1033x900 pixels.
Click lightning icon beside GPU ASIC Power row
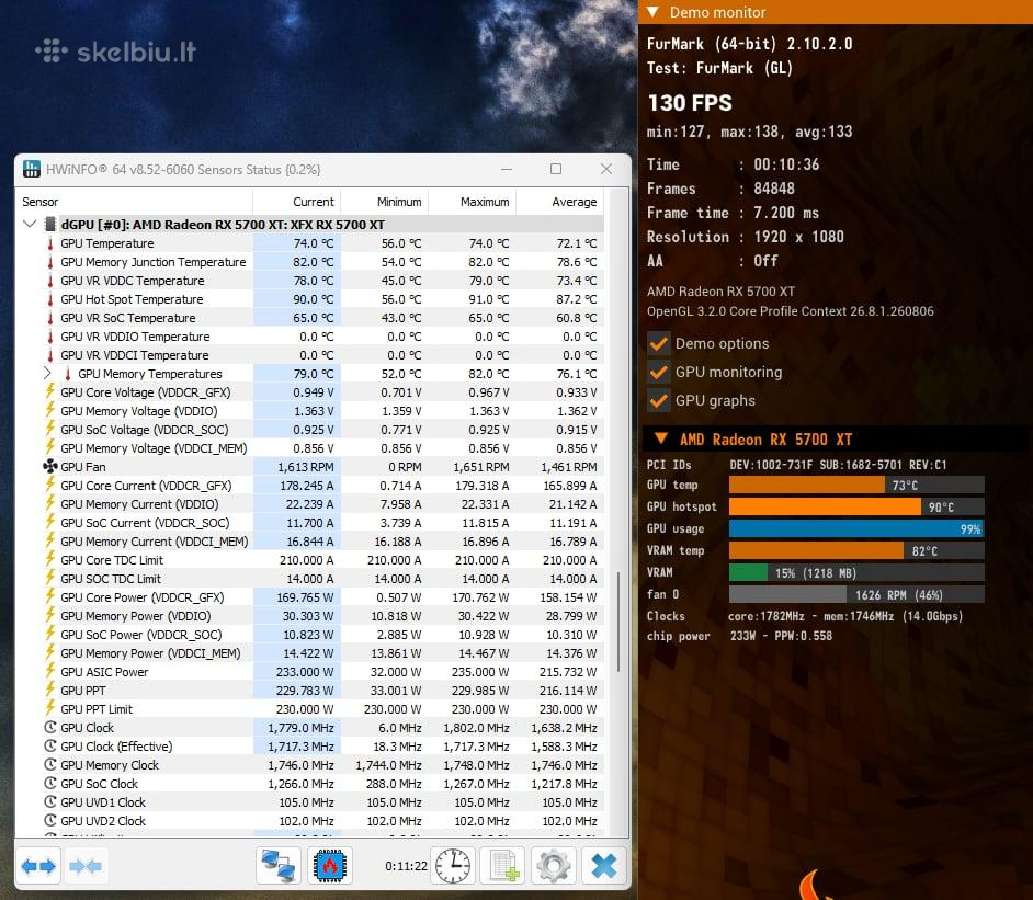[50, 671]
